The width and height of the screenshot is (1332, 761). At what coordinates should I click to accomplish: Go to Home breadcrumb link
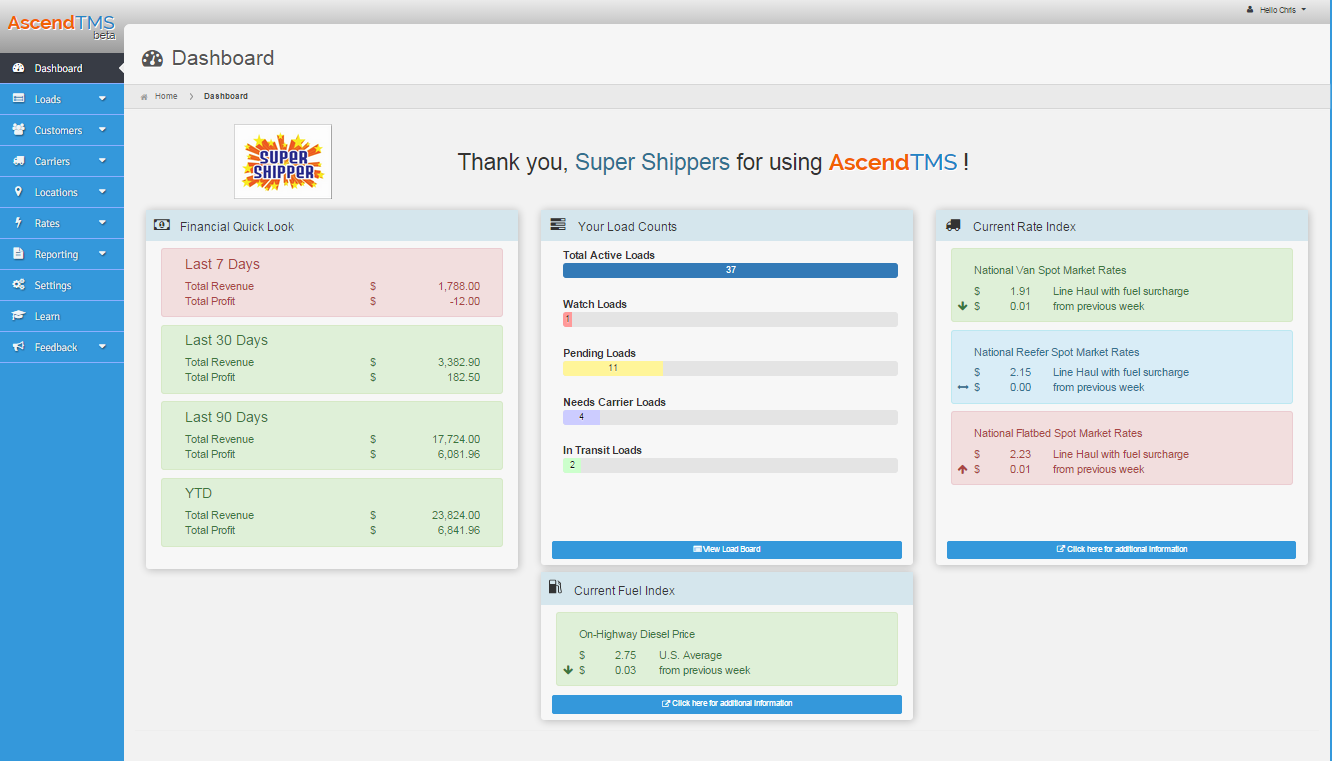coord(166,97)
